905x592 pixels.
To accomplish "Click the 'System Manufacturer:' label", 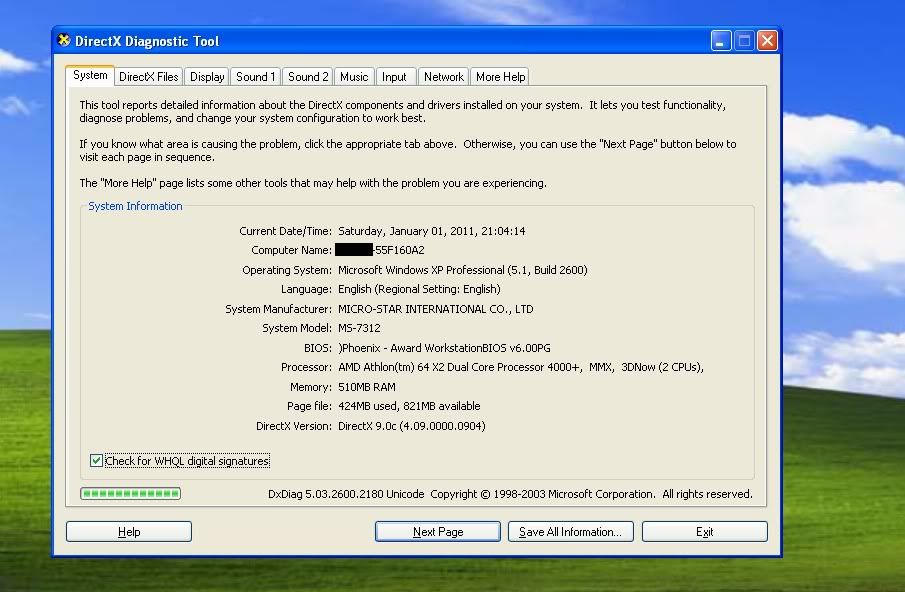I will coord(279,309).
